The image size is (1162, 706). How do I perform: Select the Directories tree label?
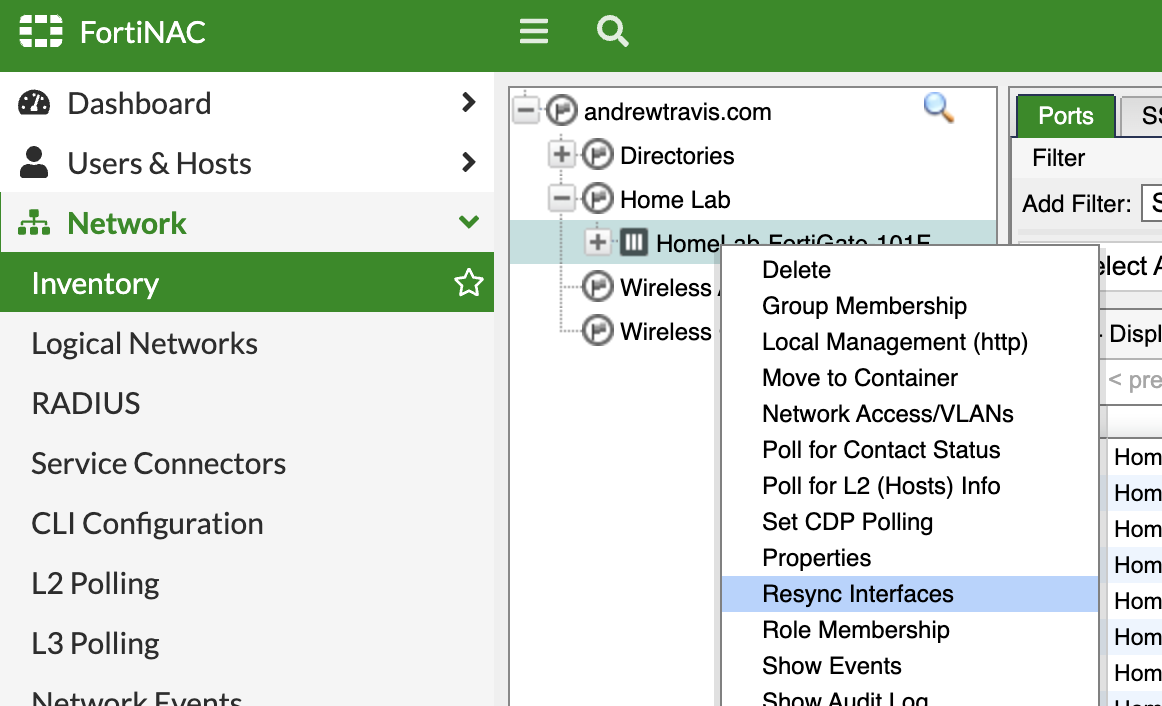point(677,156)
